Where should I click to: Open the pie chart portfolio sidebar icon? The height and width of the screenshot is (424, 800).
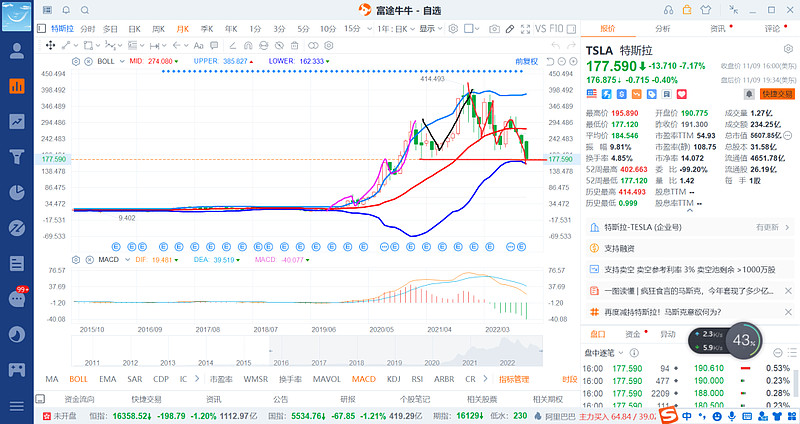[x=17, y=192]
